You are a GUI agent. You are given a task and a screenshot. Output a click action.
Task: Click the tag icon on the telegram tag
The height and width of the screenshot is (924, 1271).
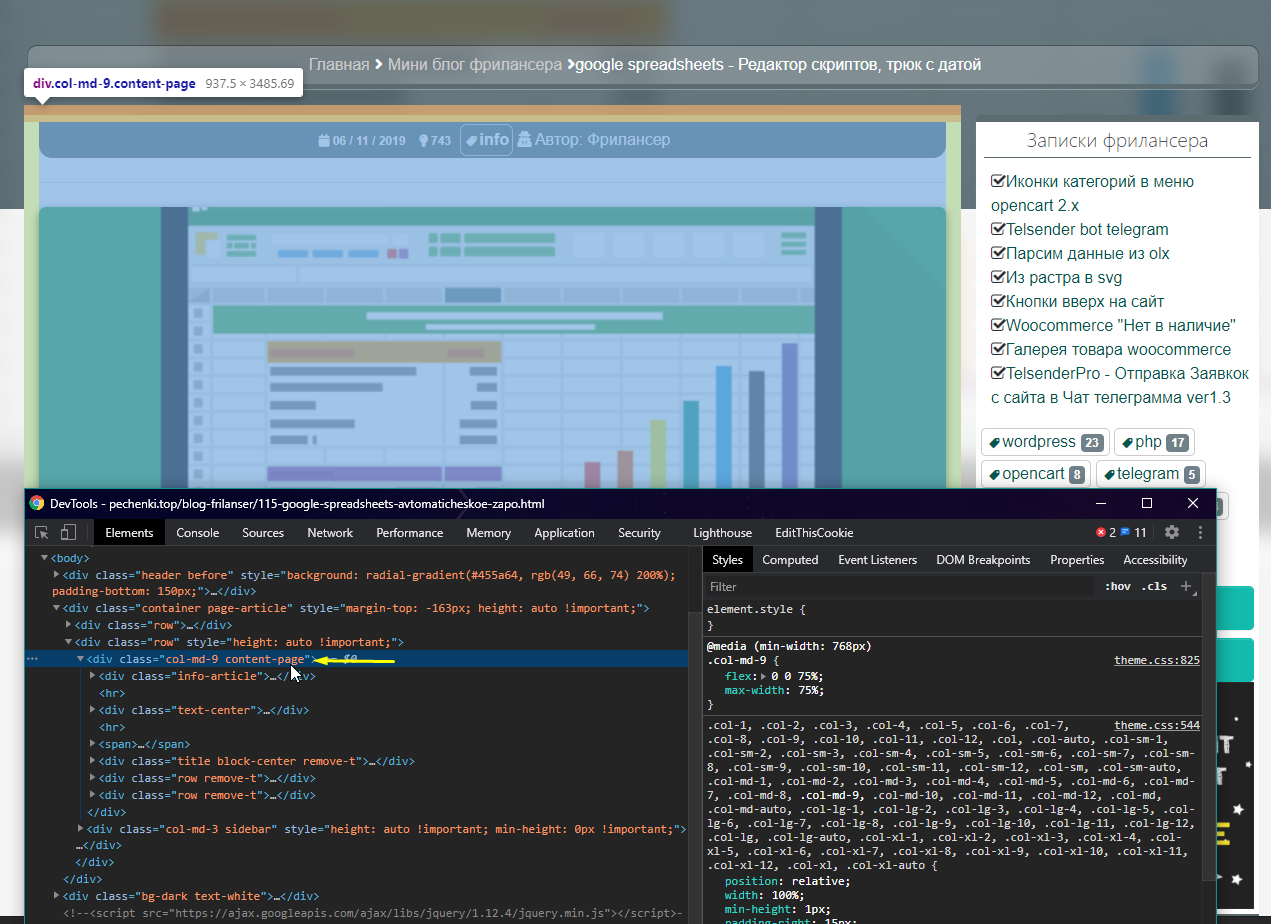(1109, 474)
